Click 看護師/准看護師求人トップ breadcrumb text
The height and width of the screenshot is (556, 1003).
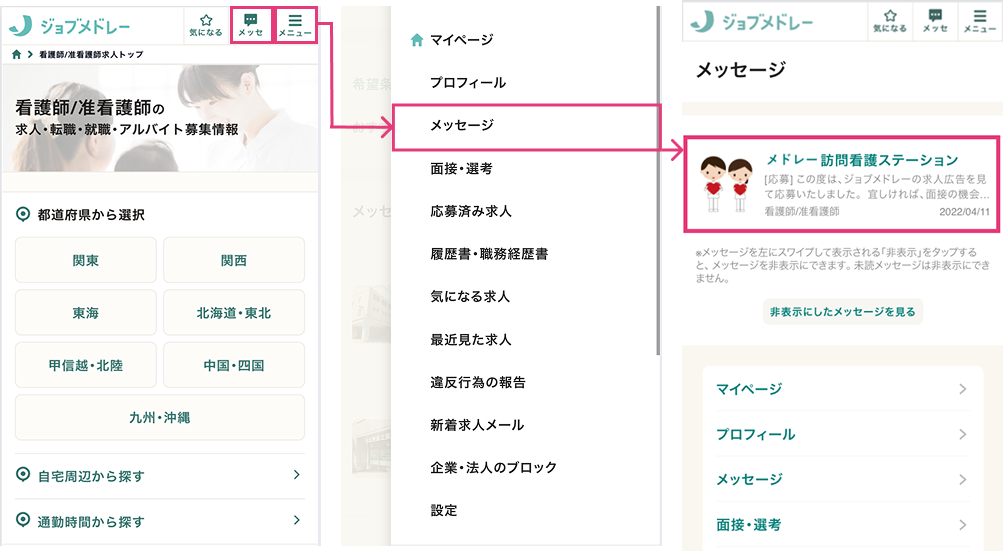(x=91, y=54)
